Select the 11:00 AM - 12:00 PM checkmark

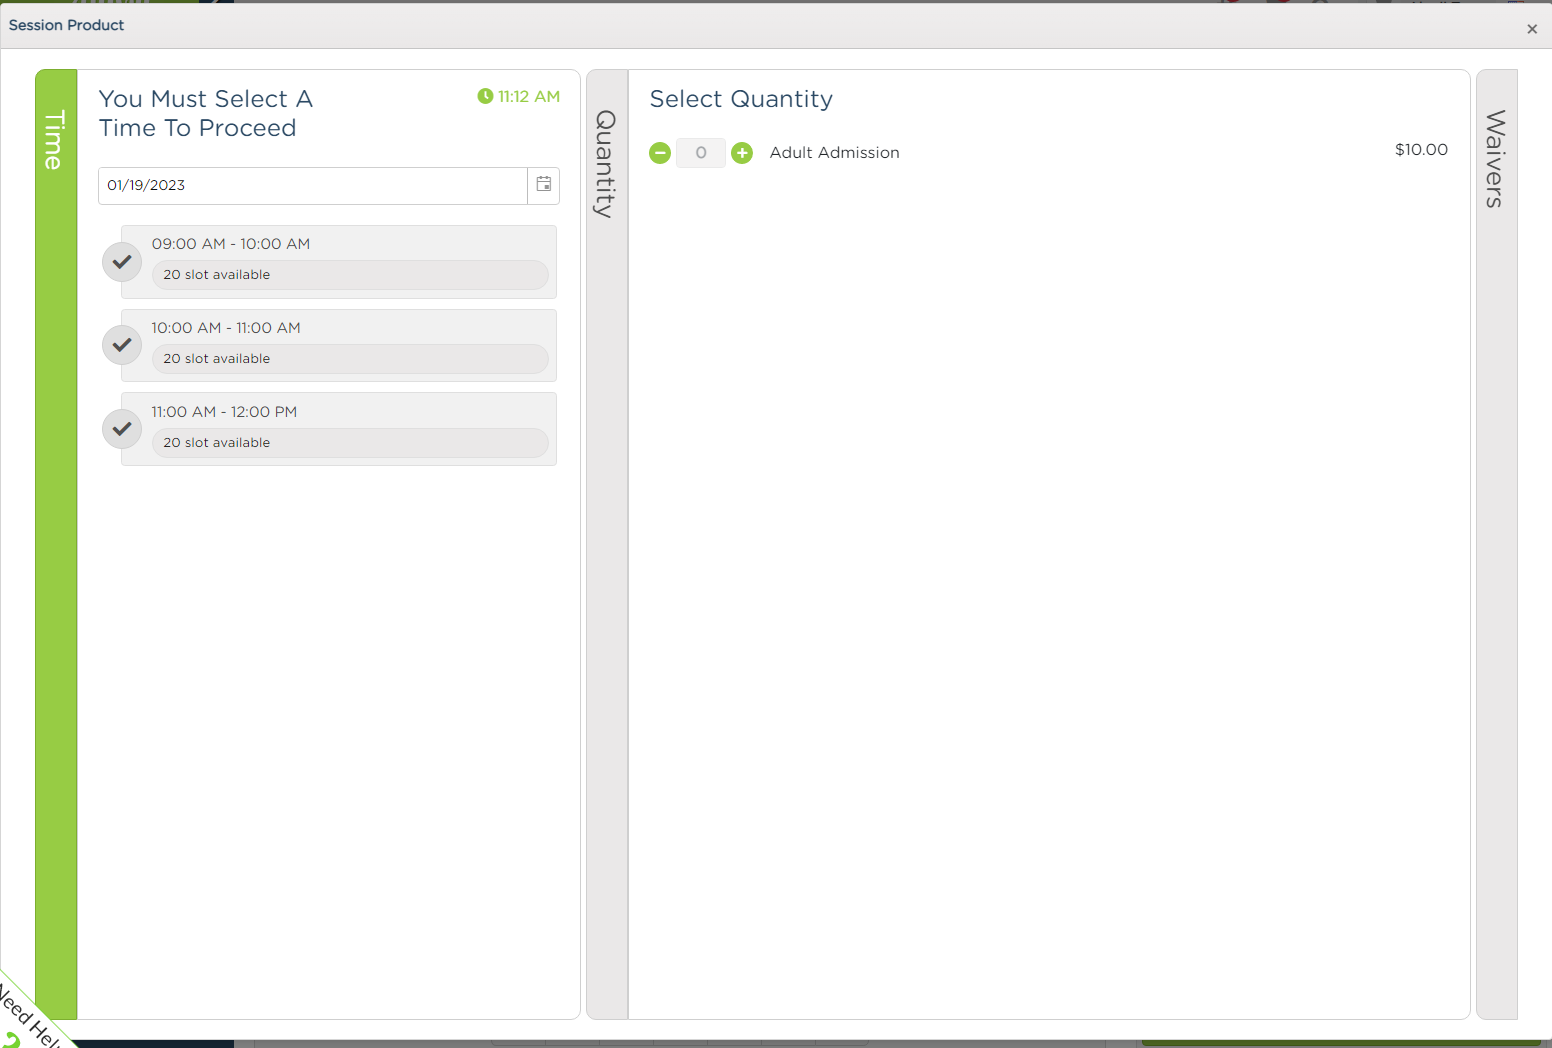[122, 429]
